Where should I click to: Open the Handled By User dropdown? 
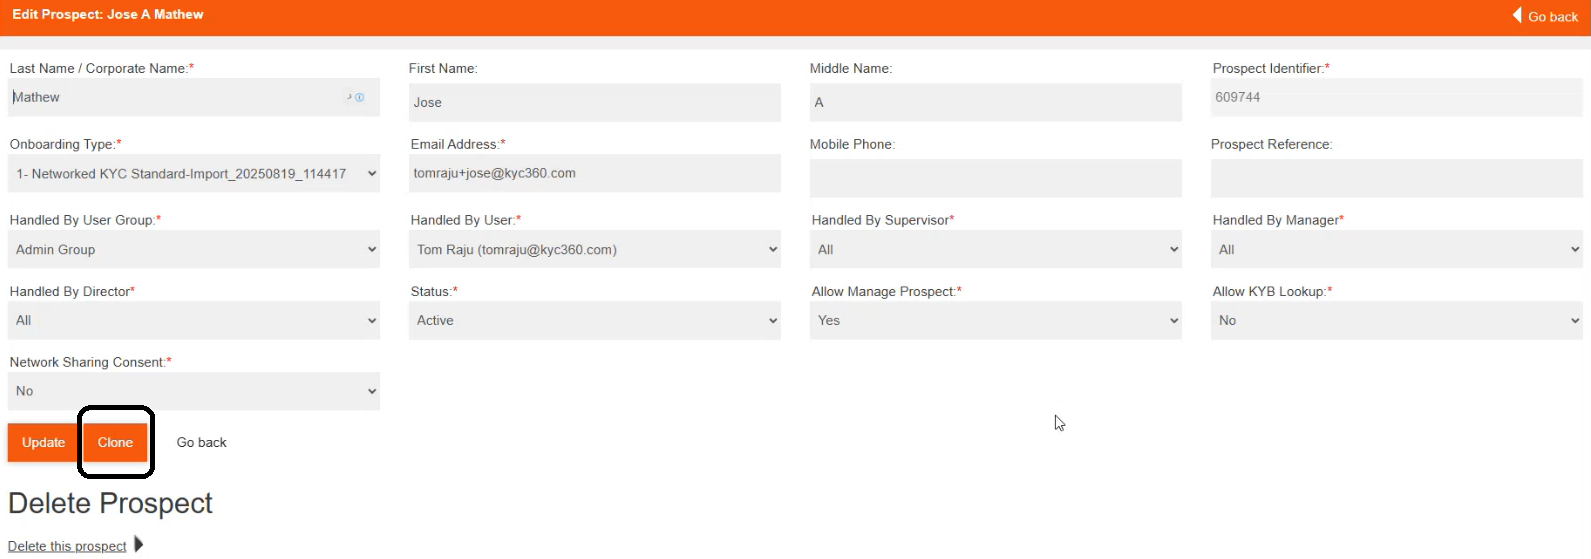click(595, 250)
